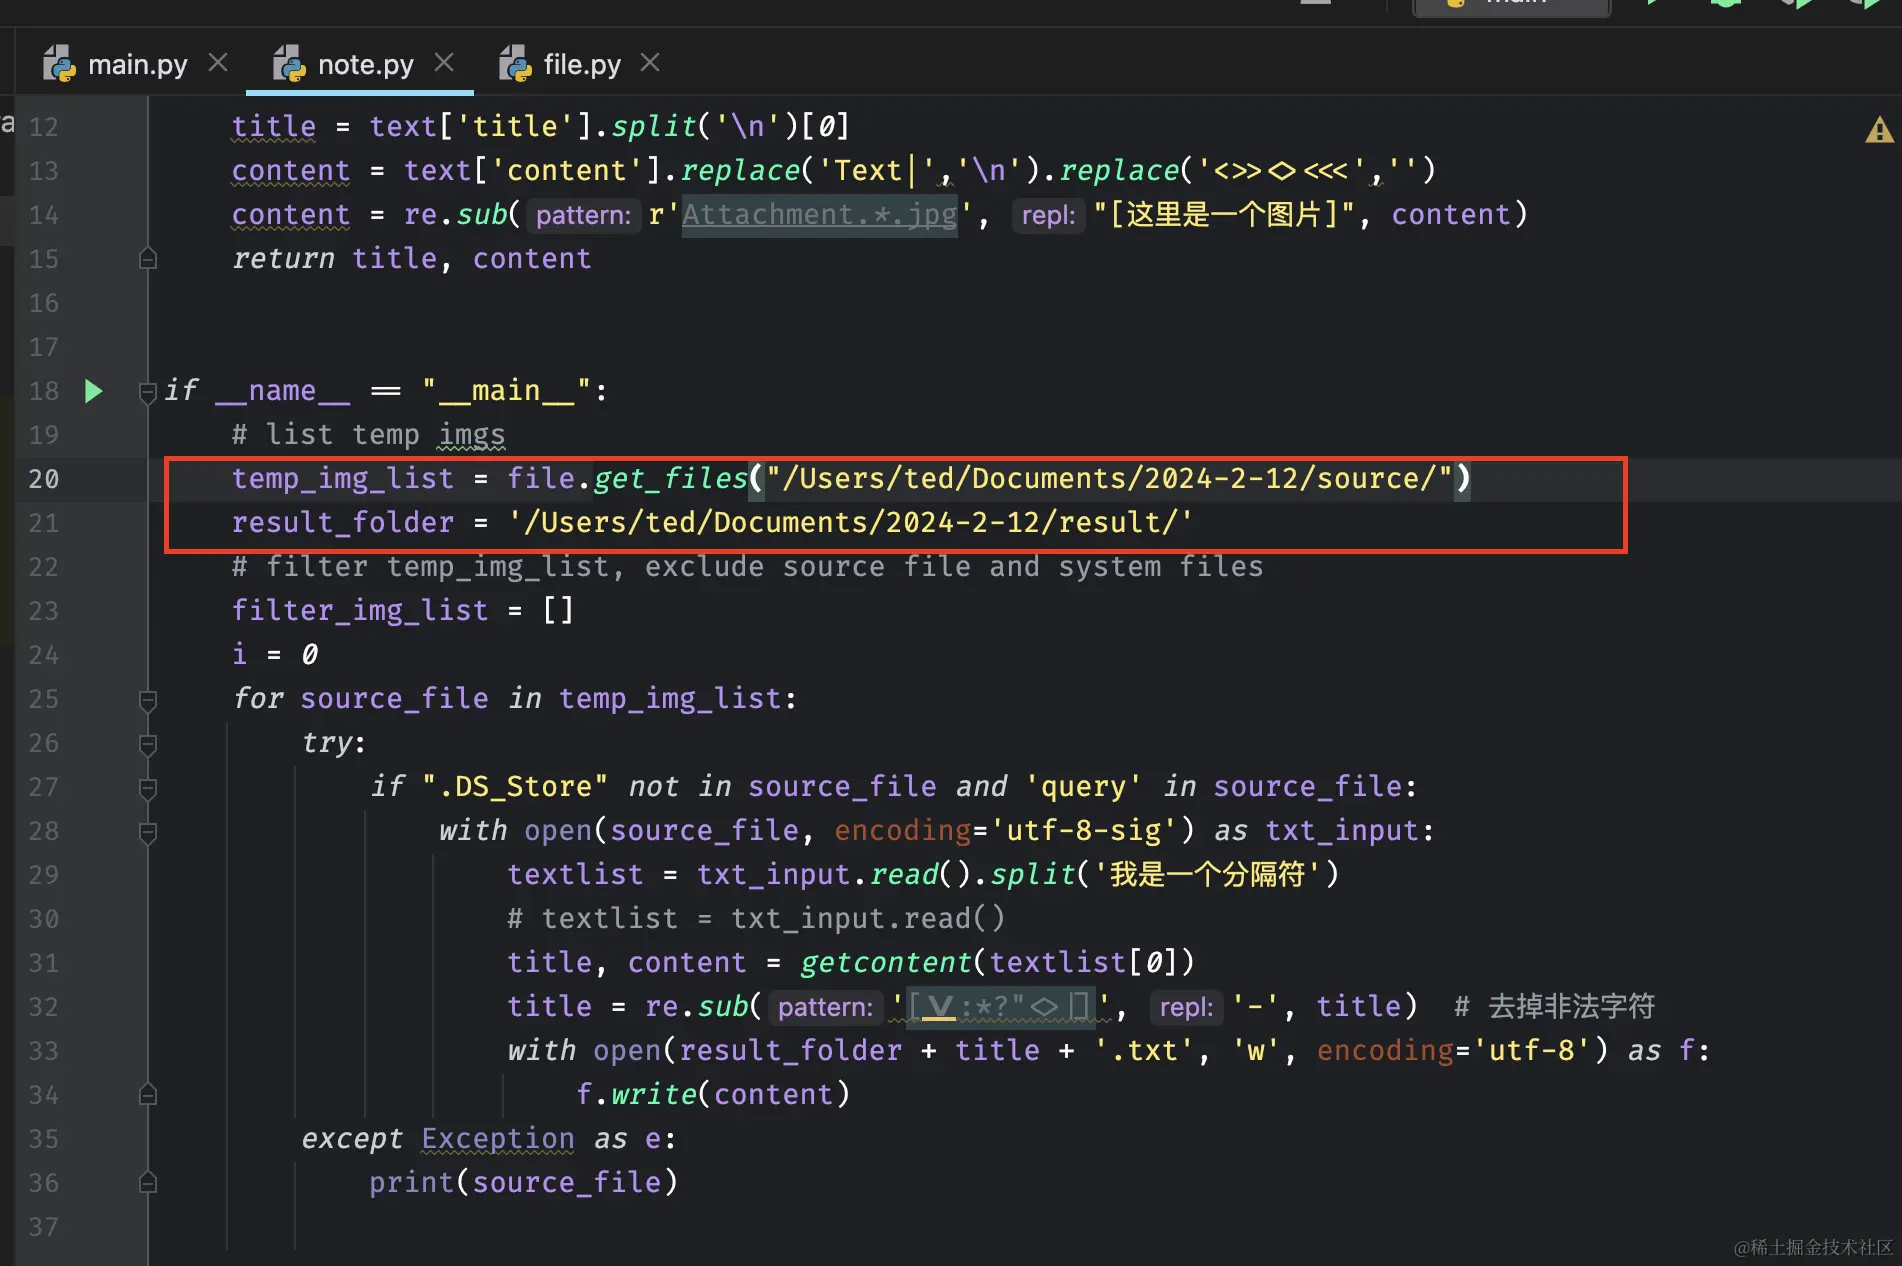The image size is (1902, 1266).
Task: Click the pattern: hint on line 14
Action: point(584,215)
